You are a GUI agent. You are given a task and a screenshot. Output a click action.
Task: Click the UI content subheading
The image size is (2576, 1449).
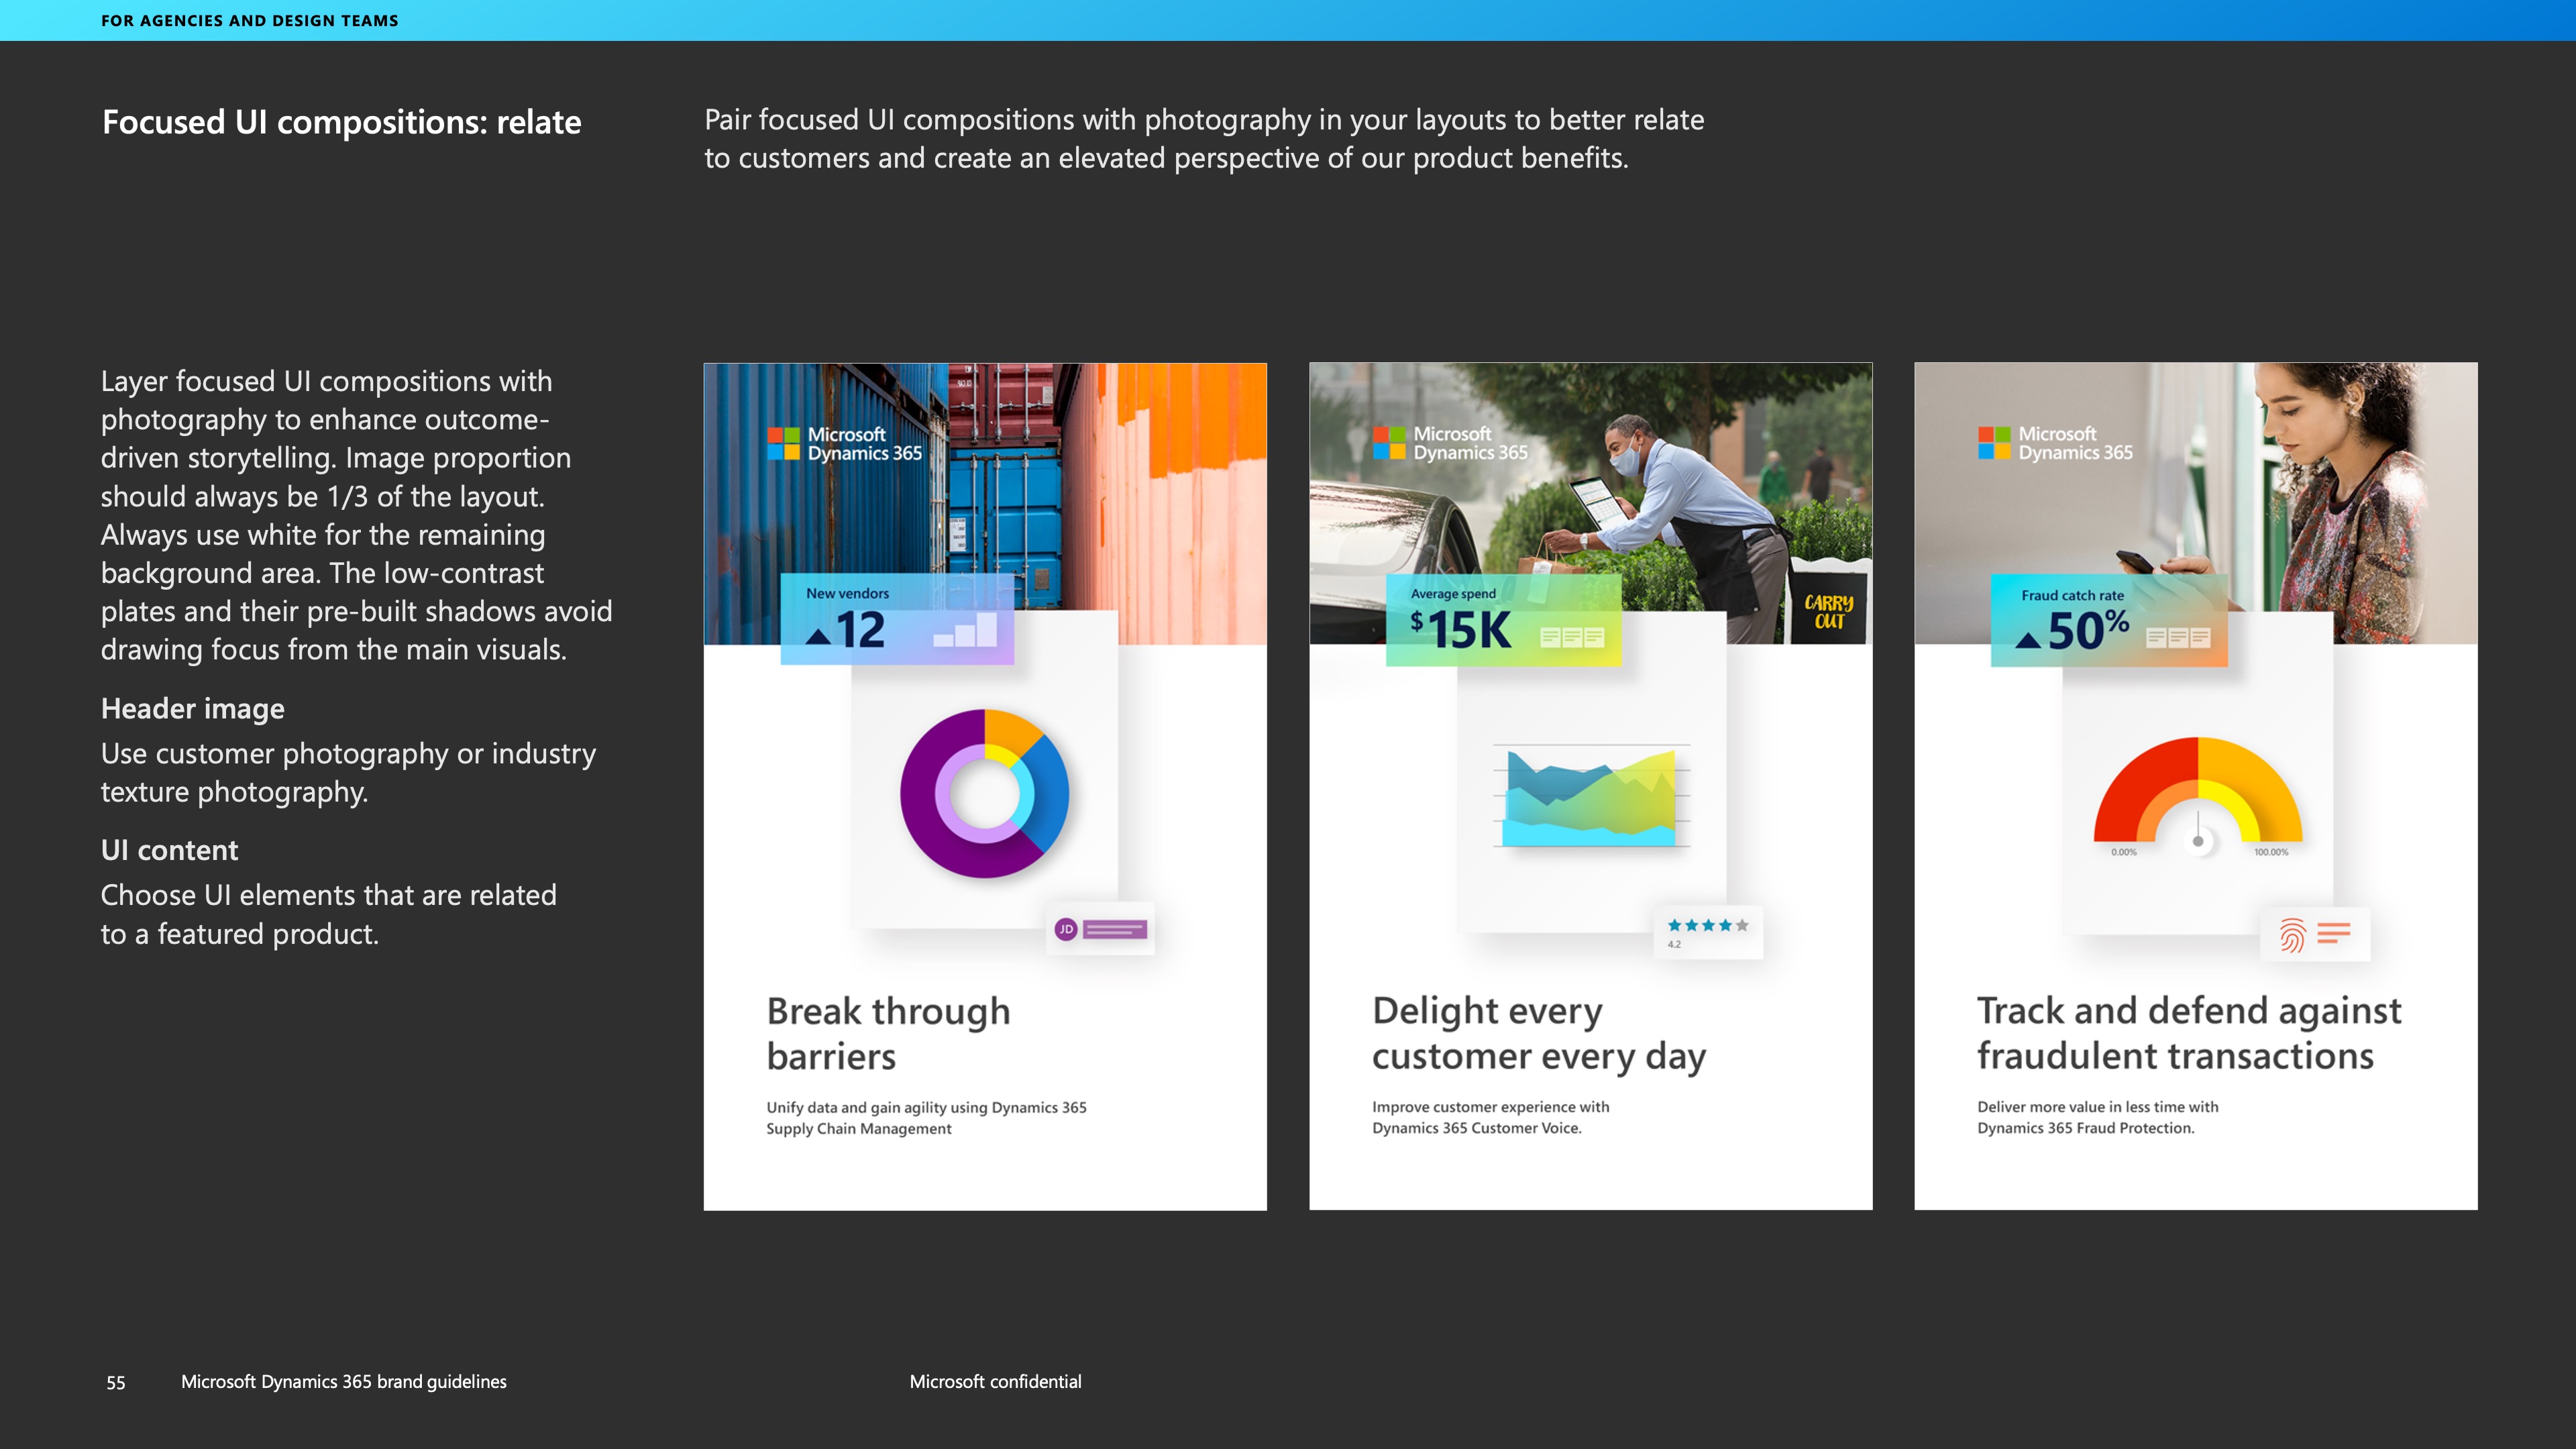click(x=169, y=850)
